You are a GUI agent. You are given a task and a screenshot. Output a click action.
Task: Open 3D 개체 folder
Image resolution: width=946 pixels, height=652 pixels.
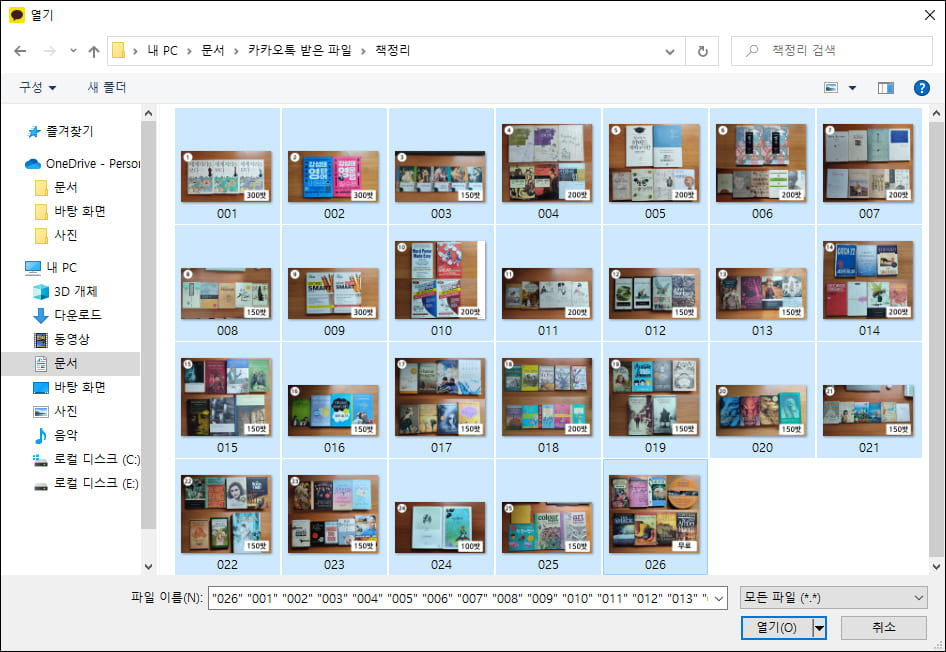point(65,291)
